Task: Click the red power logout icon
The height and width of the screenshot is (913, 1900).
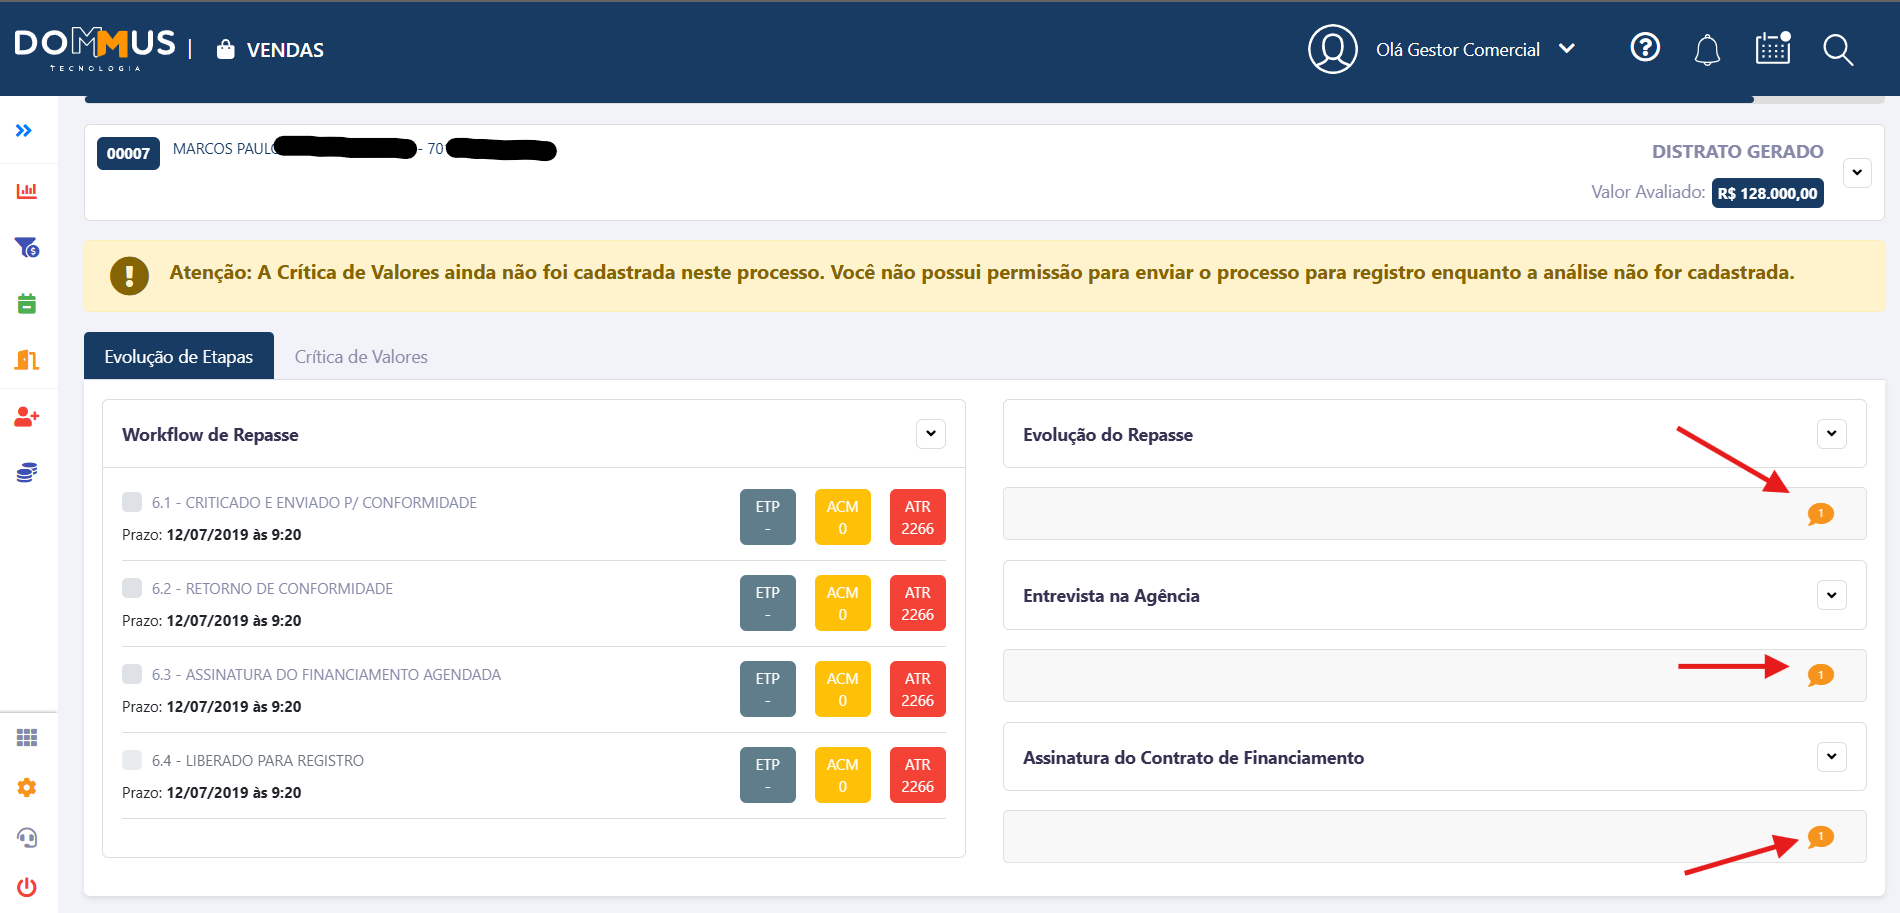Action: tap(27, 887)
